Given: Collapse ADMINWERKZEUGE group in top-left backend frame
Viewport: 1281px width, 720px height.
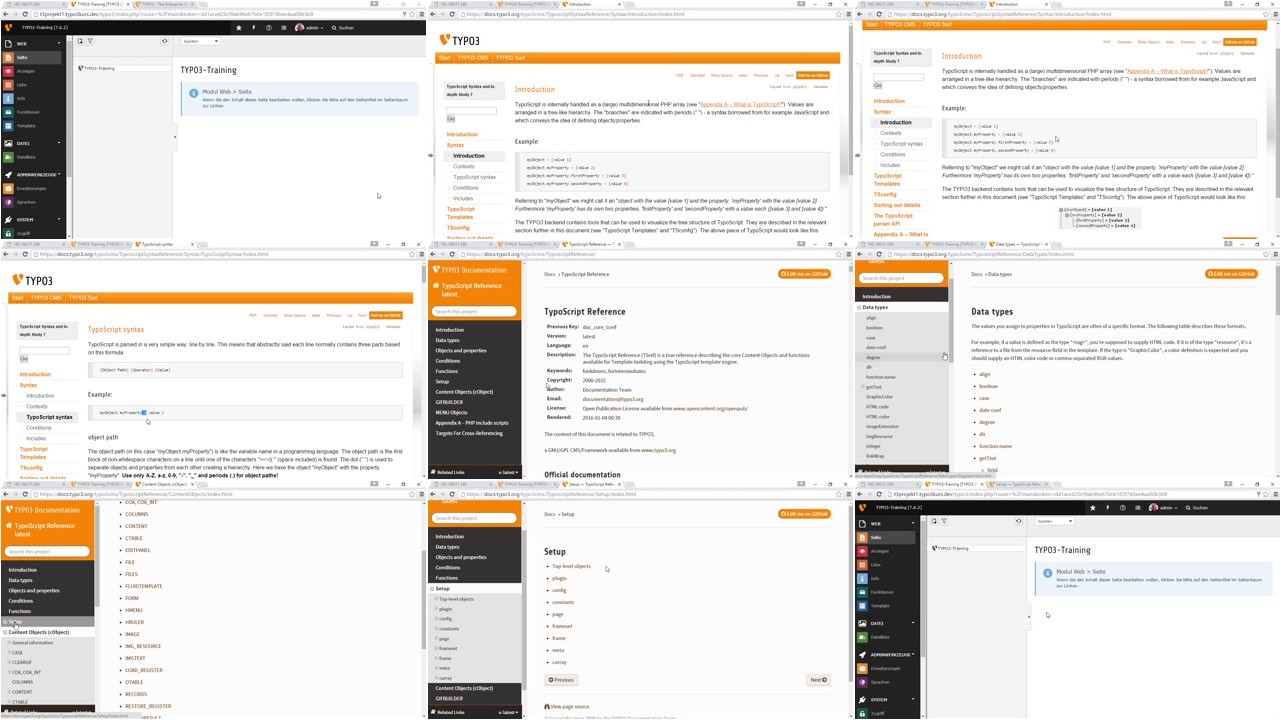Looking at the screenshot, I should (x=31, y=175).
